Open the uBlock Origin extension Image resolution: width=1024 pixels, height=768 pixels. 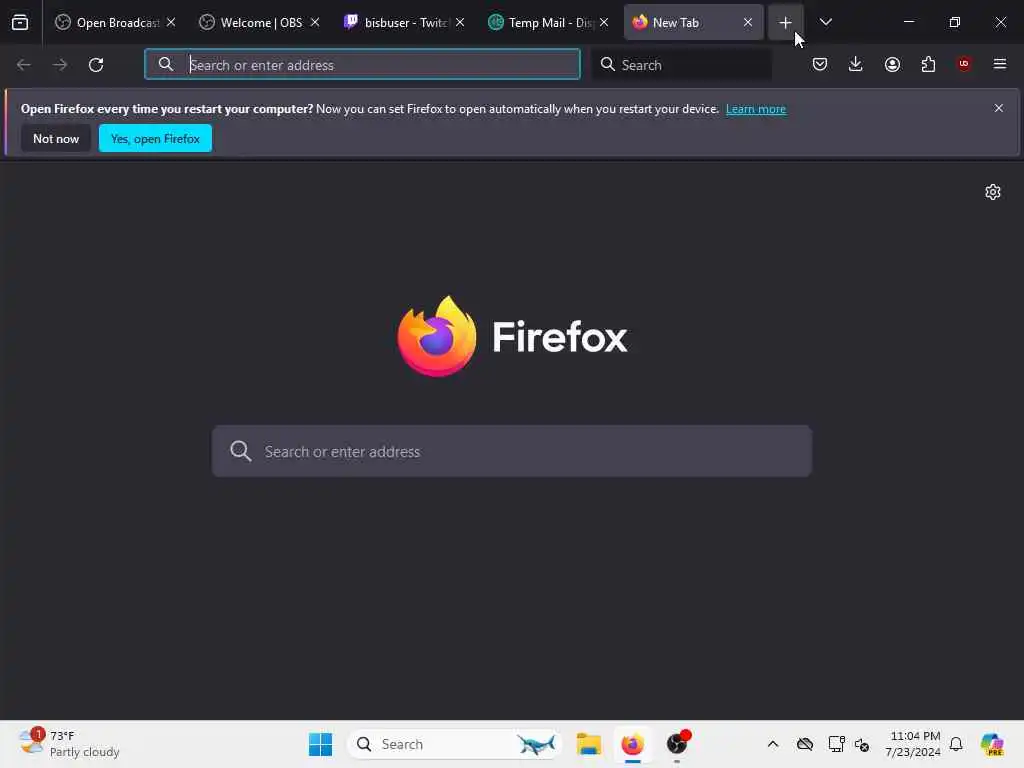coord(964,64)
